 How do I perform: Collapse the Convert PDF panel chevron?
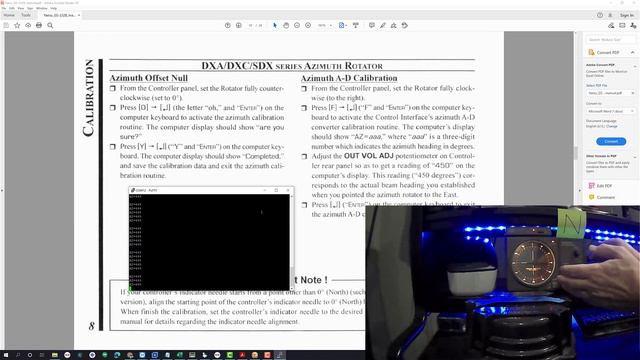(x=632, y=53)
